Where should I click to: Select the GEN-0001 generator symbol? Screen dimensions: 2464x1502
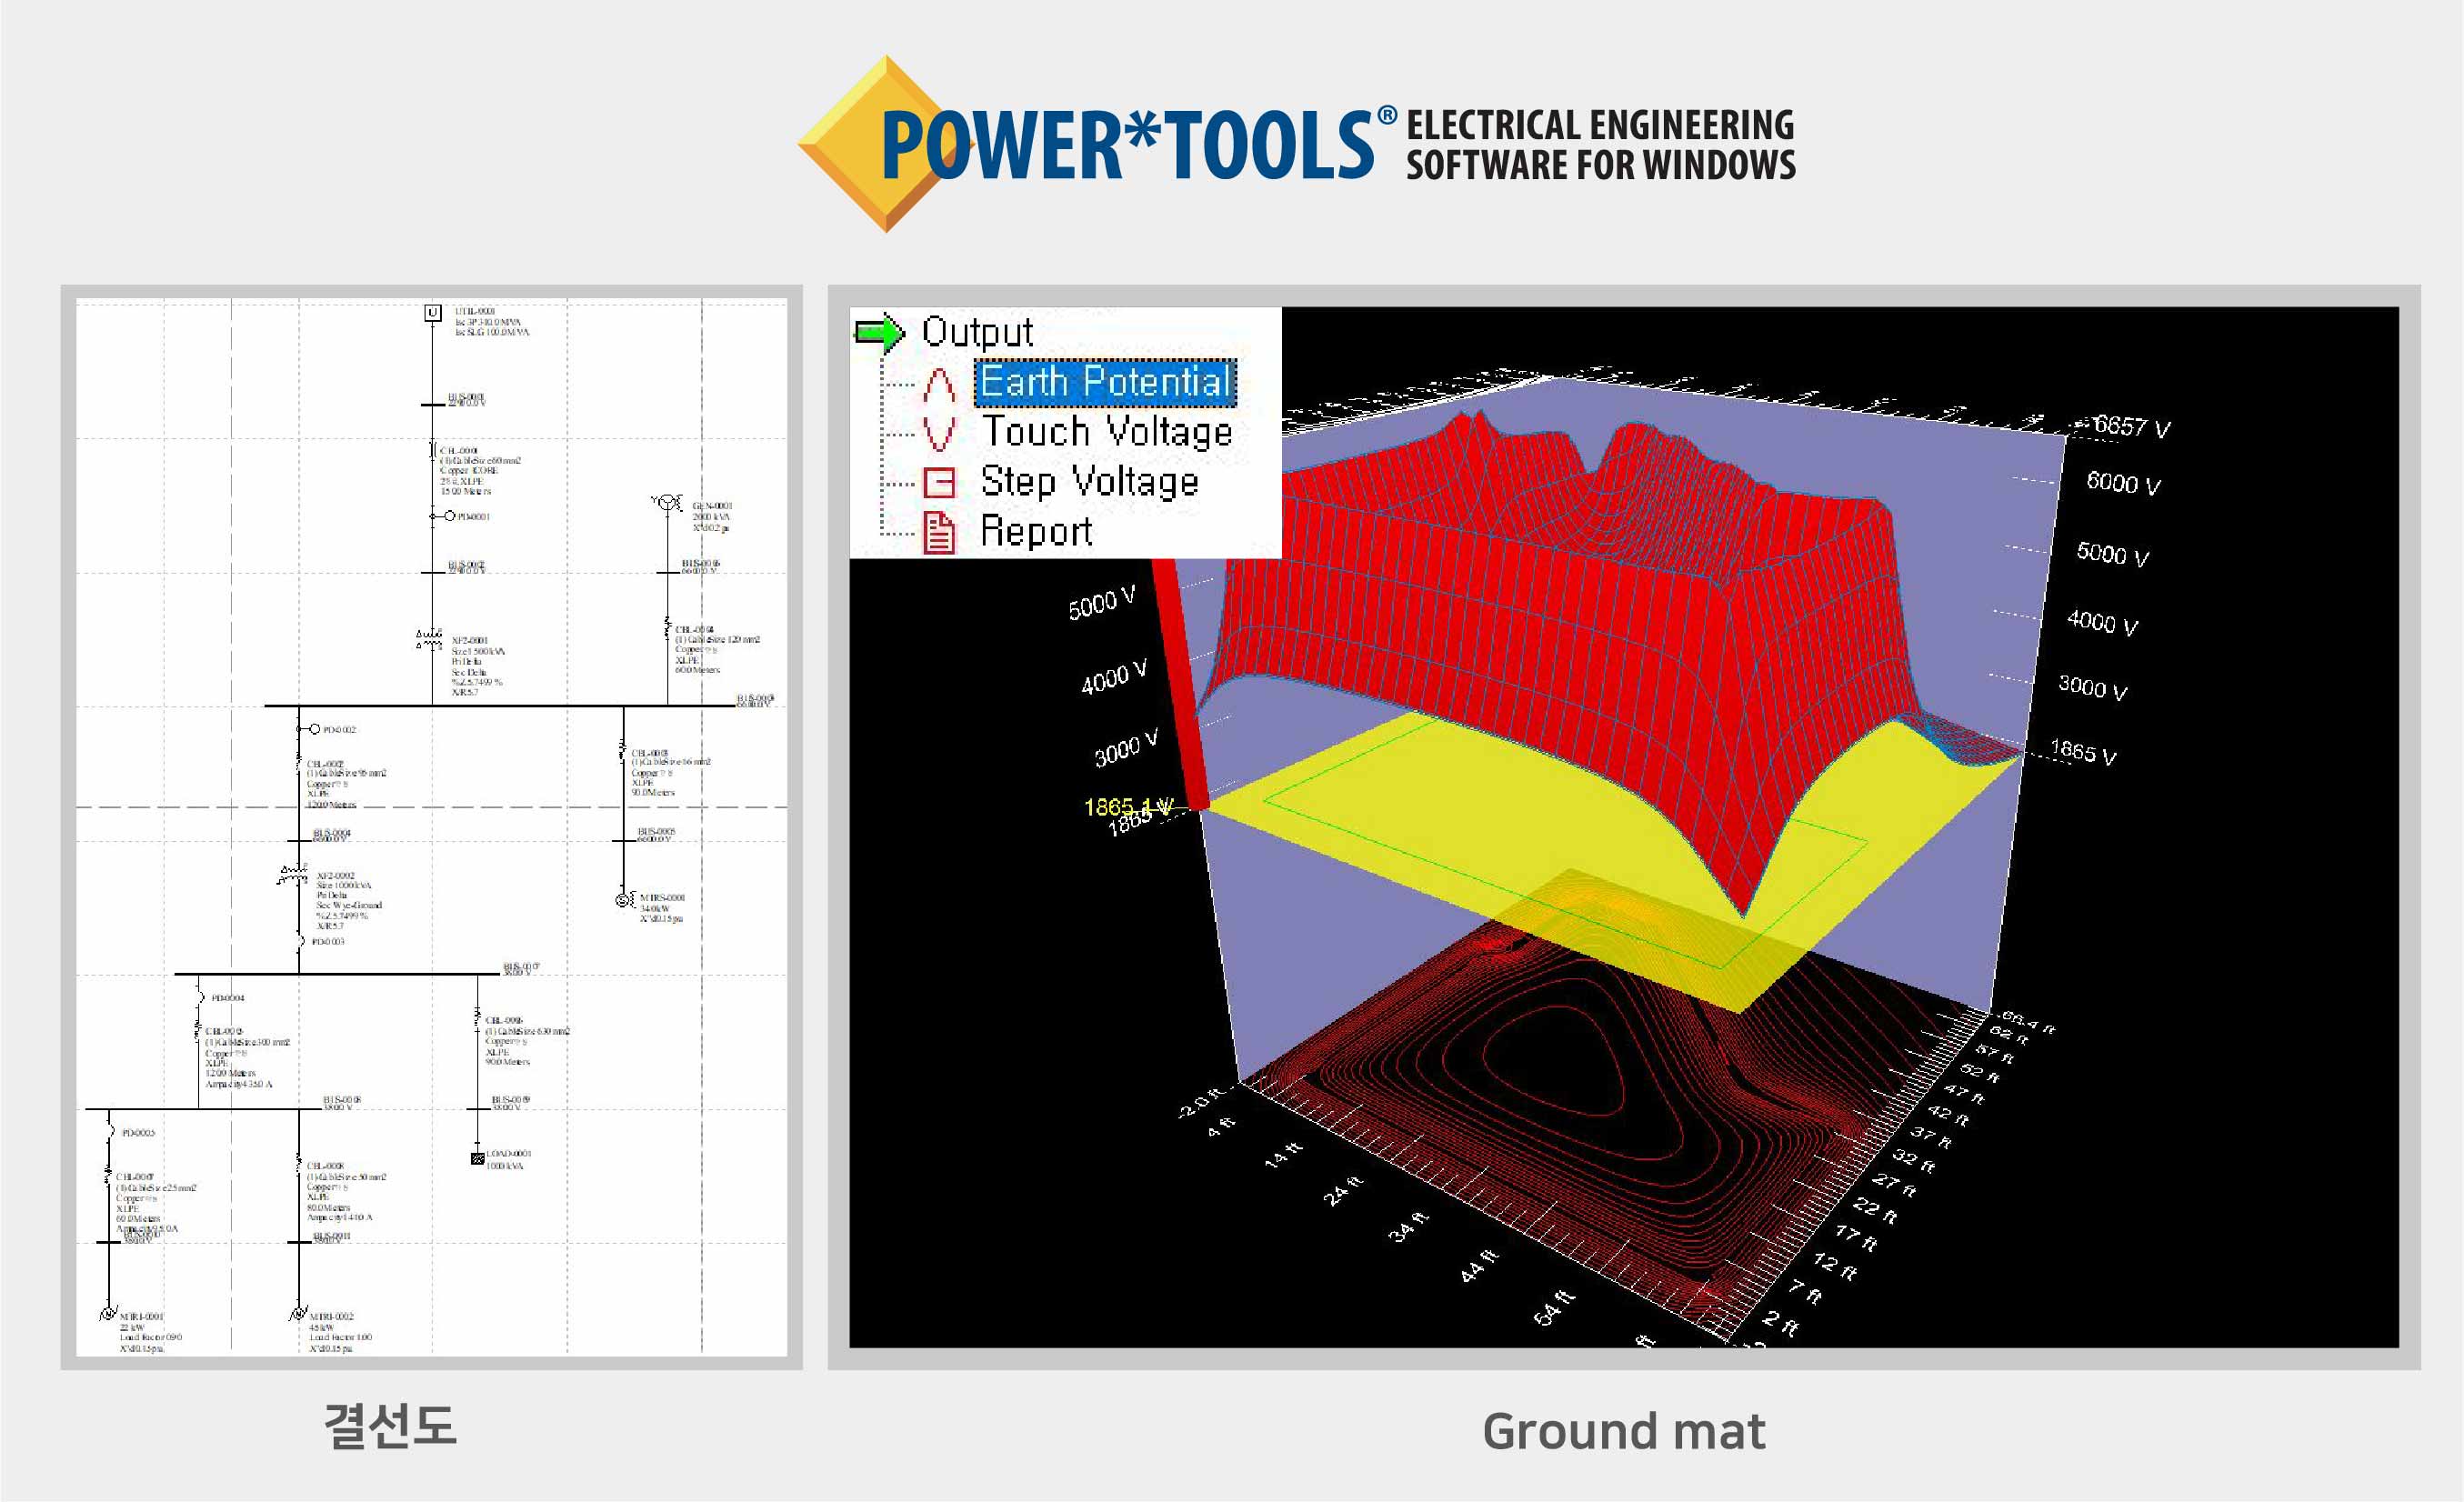point(667,502)
